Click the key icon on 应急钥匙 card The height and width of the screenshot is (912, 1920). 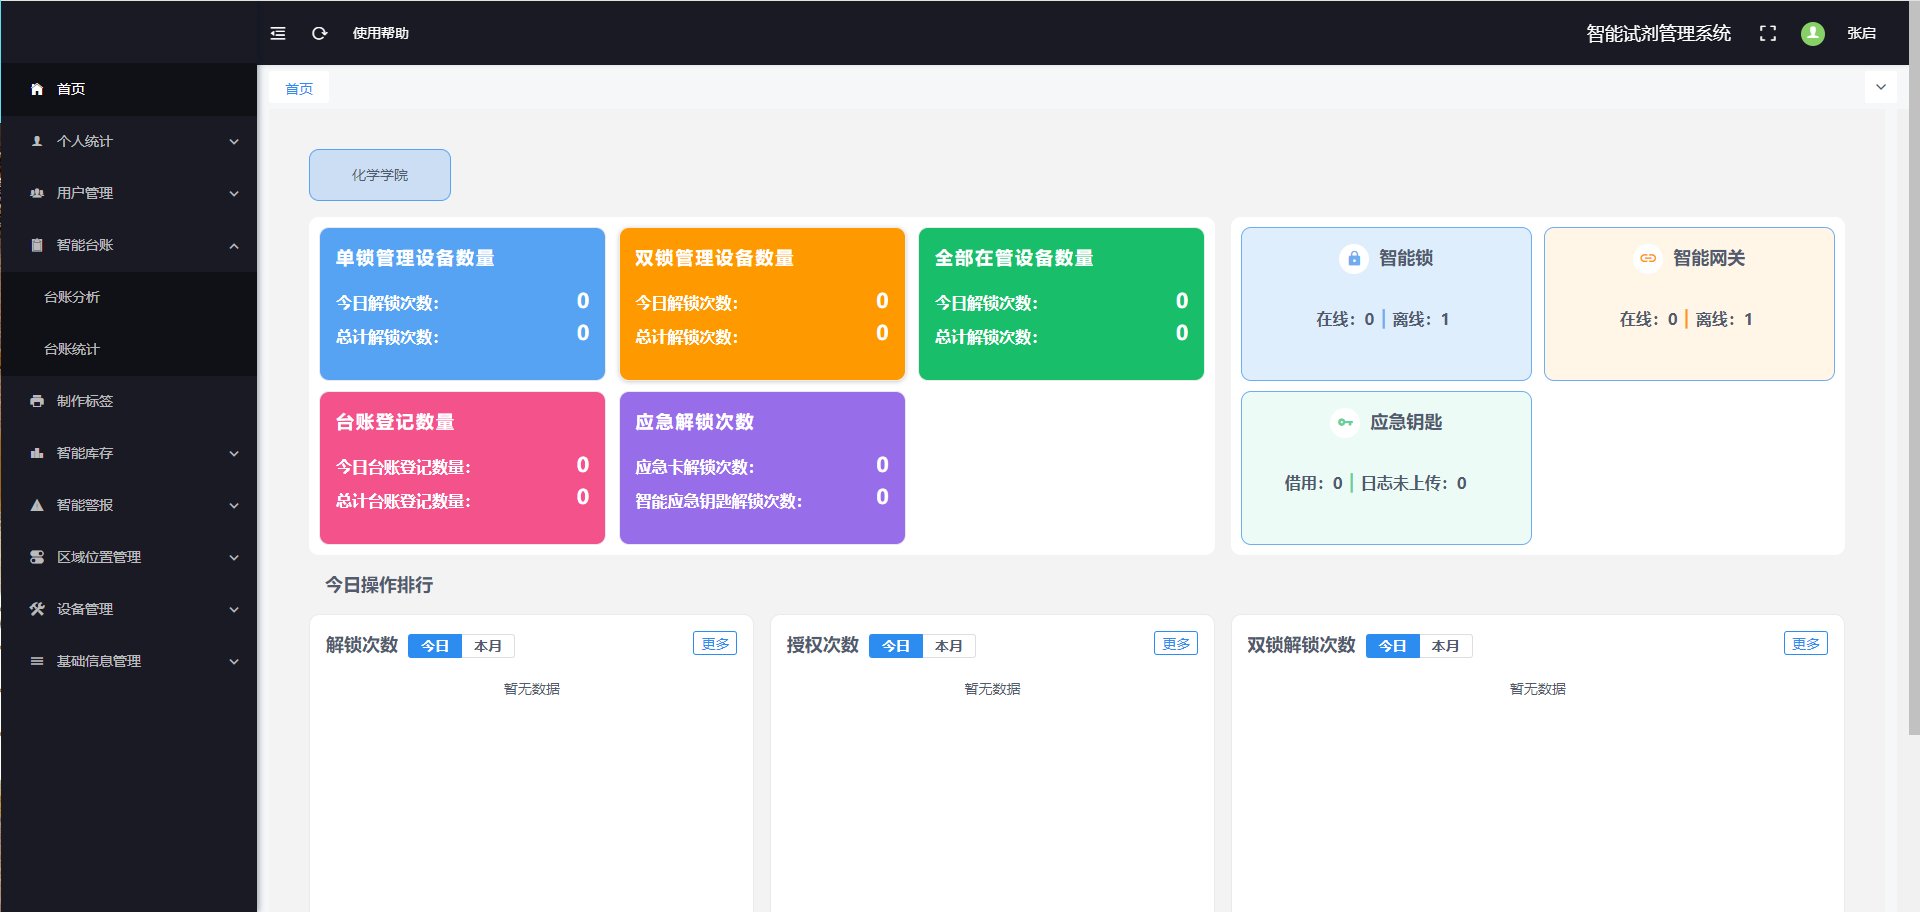pos(1344,422)
